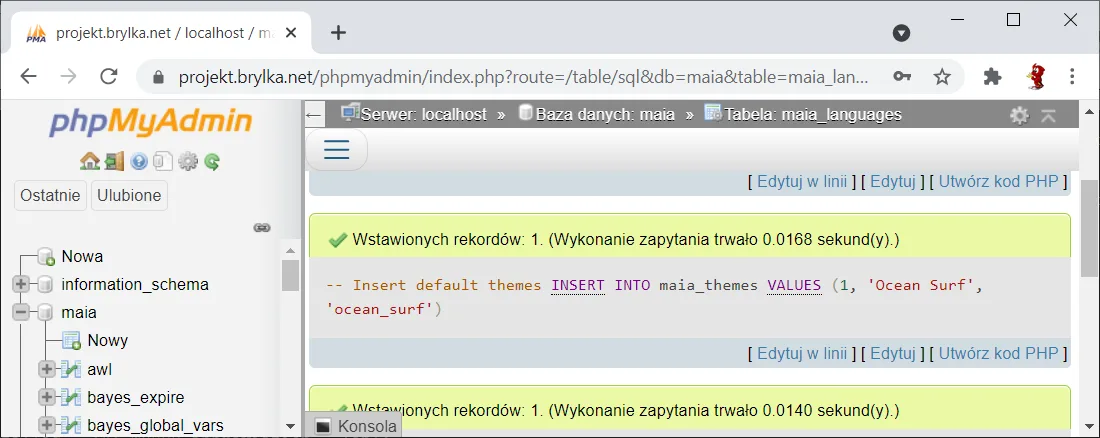Click the maia database icon
Screen dimensions: 1100x438
pyautogui.click(x=46, y=312)
